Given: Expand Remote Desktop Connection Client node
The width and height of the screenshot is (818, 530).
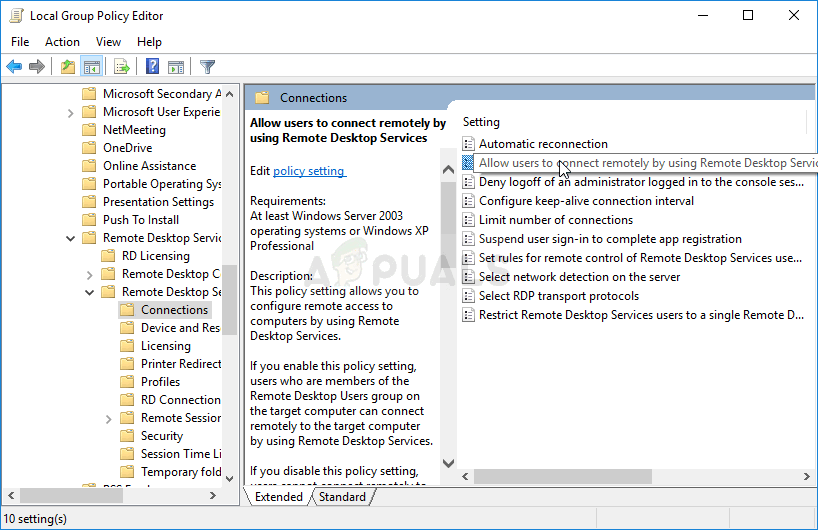Looking at the screenshot, I should pos(89,274).
